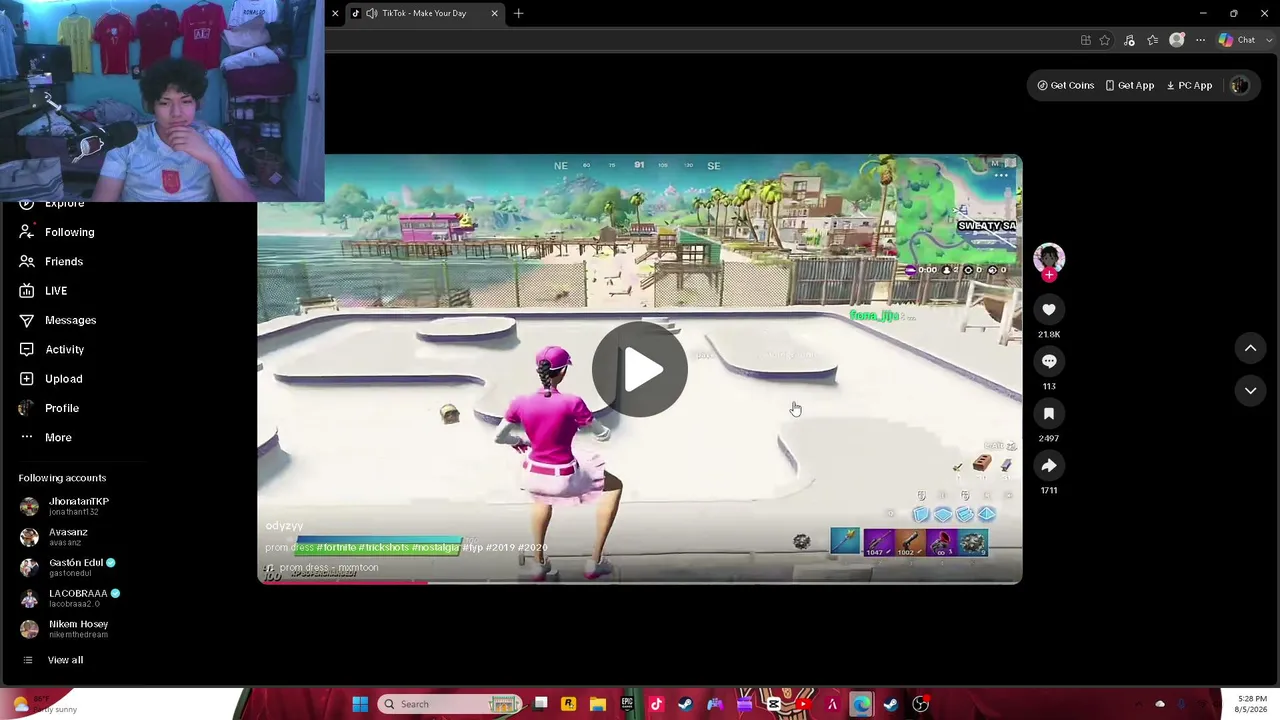Follow the creator via the red plus badge
This screenshot has width=1280, height=720.
(x=1049, y=275)
